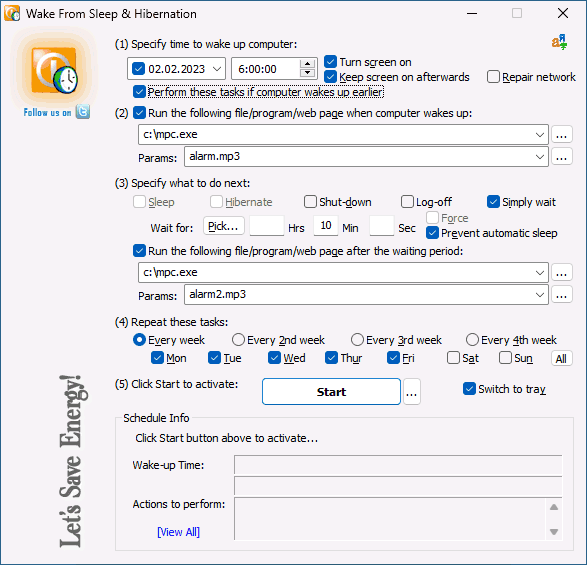Browse for wake-up program file
587x565 pixels.
pos(561,135)
